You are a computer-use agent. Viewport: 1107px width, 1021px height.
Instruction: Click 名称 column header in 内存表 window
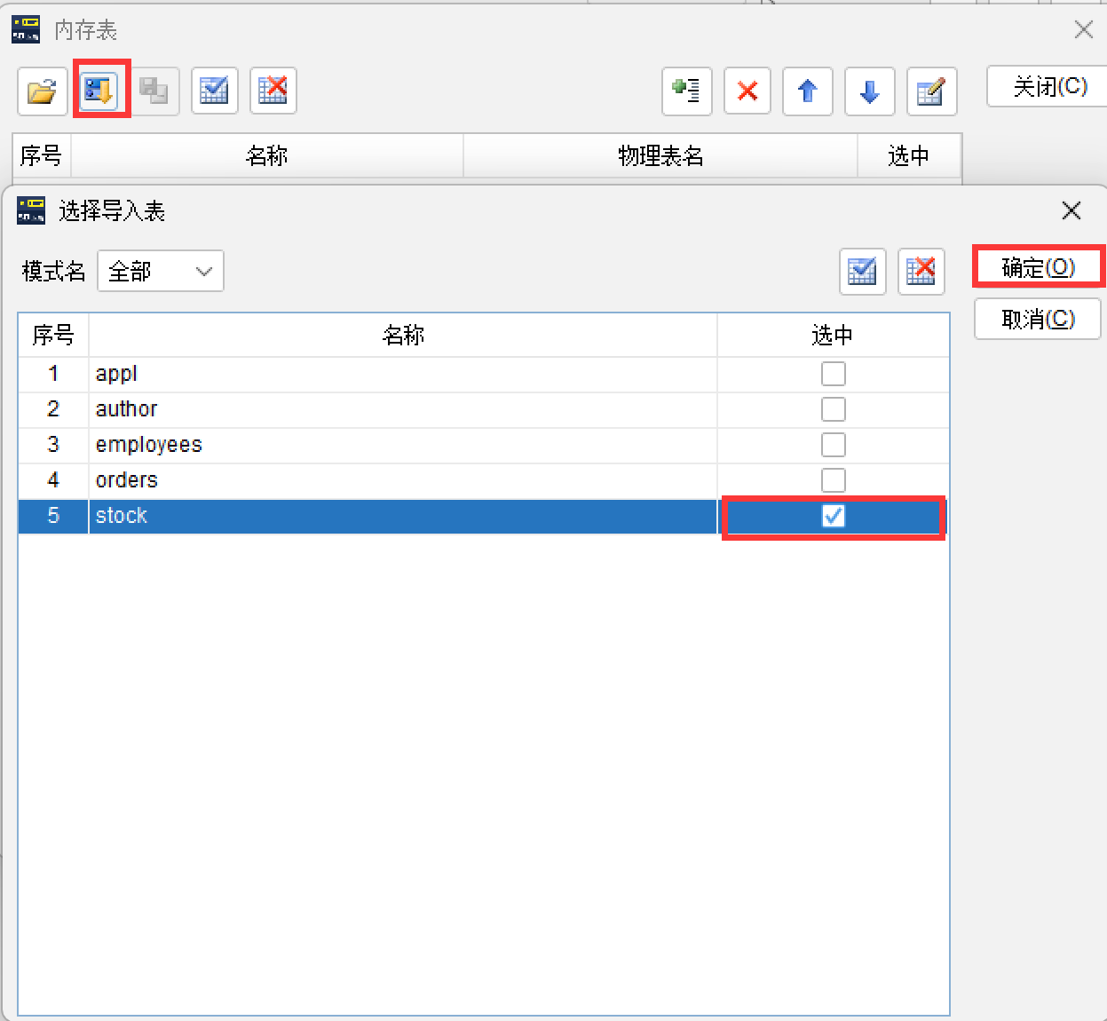click(x=267, y=155)
